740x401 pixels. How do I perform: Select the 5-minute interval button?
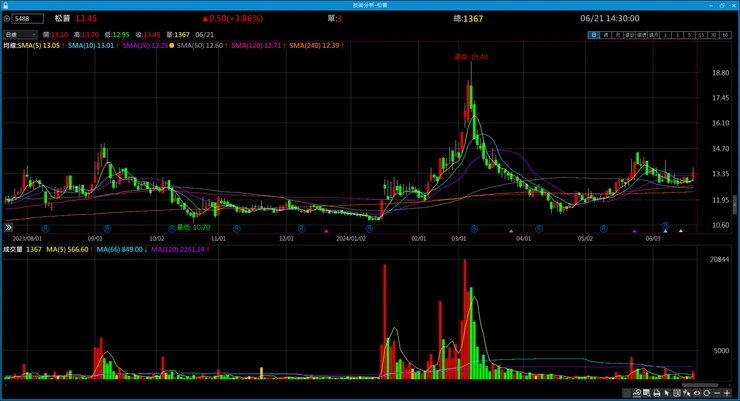click(x=689, y=35)
